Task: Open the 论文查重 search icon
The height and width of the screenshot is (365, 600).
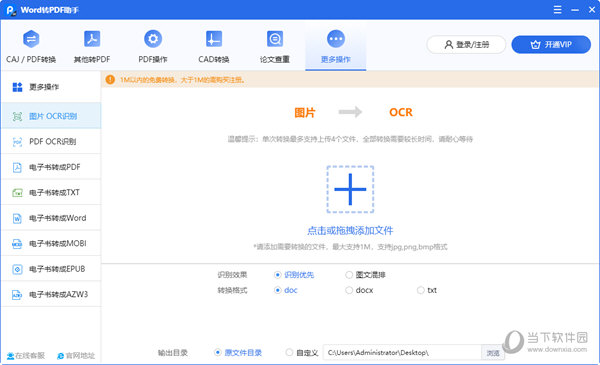Action: [x=275, y=39]
